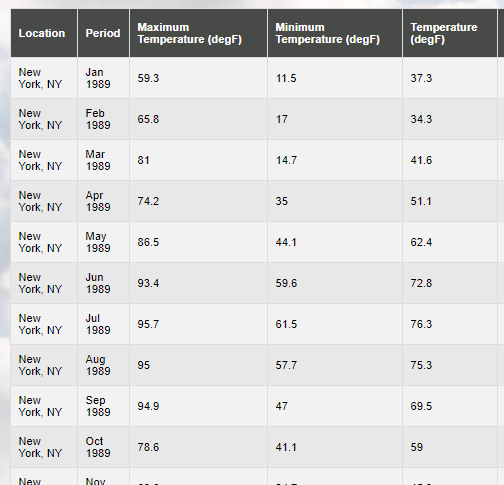Select minimum temperature value 57.7
This screenshot has height=485, width=504.
286,365
